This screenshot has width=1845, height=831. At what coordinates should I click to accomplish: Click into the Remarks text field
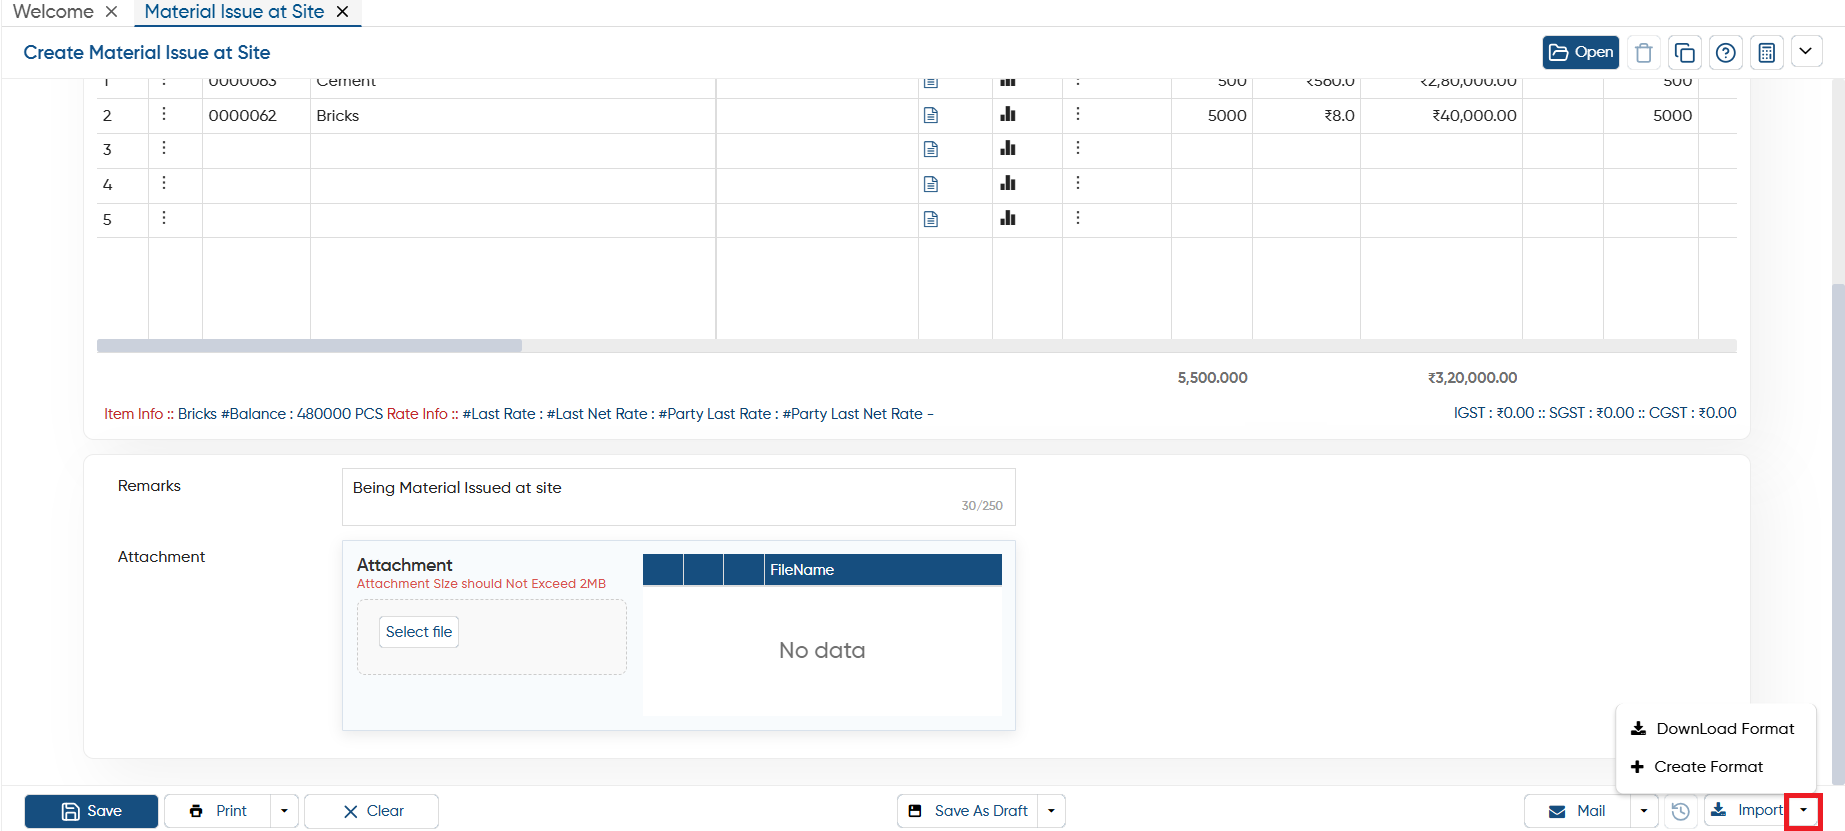tap(678, 497)
